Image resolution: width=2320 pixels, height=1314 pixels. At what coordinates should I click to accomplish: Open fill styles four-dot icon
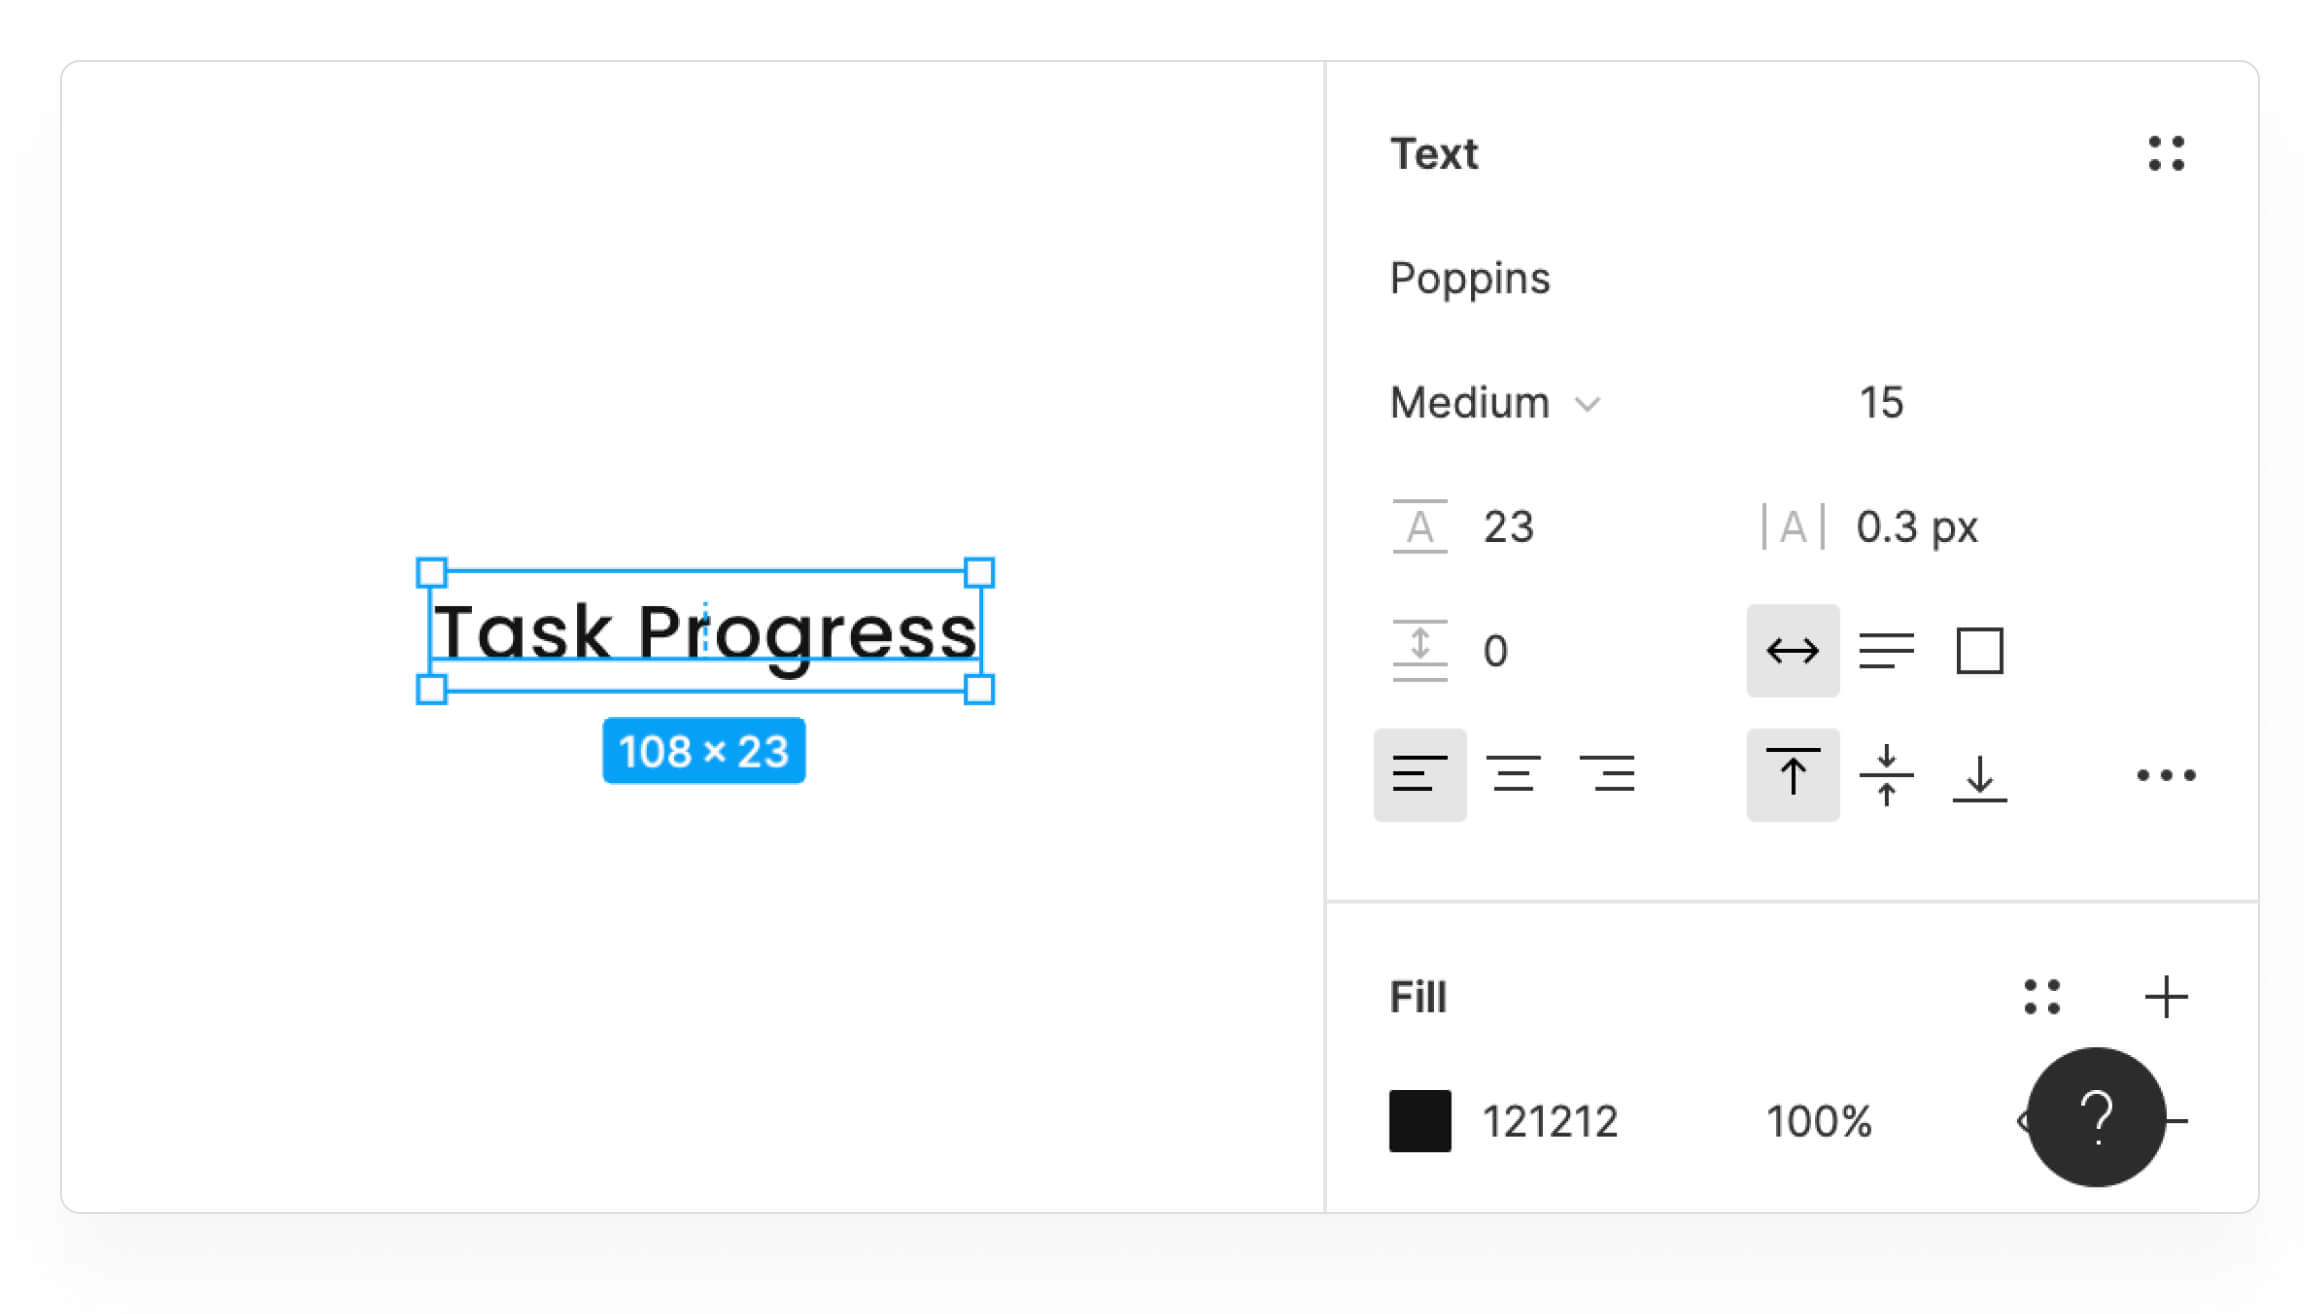2042,997
